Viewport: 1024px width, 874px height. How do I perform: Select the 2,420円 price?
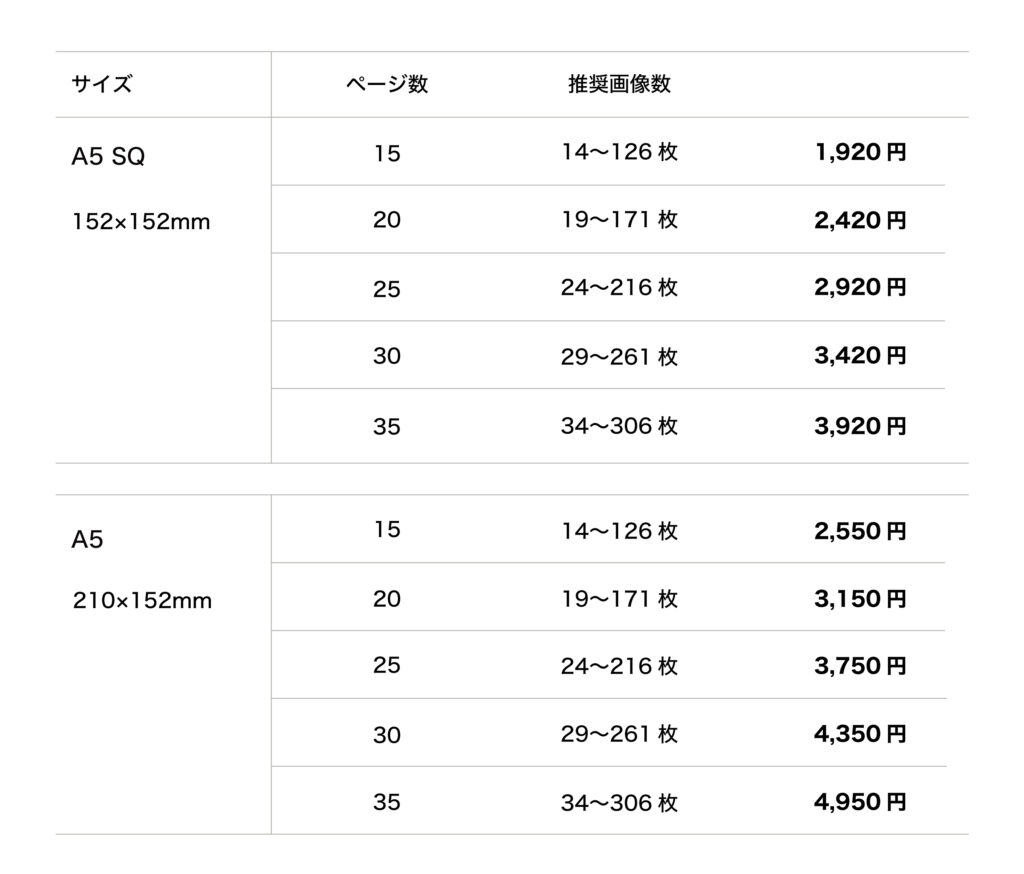pyautogui.click(x=860, y=220)
